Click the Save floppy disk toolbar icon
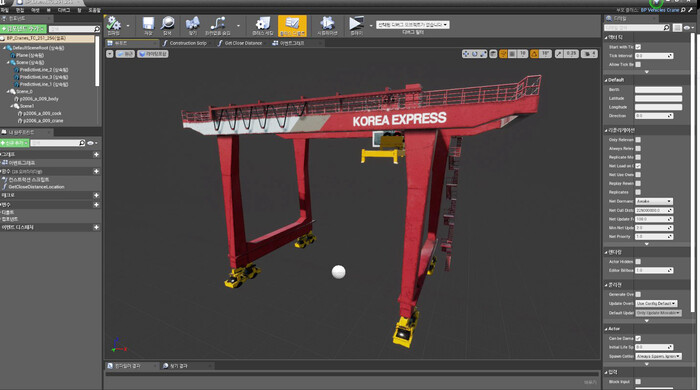Screen dimensions: 700x390 pos(148,24)
